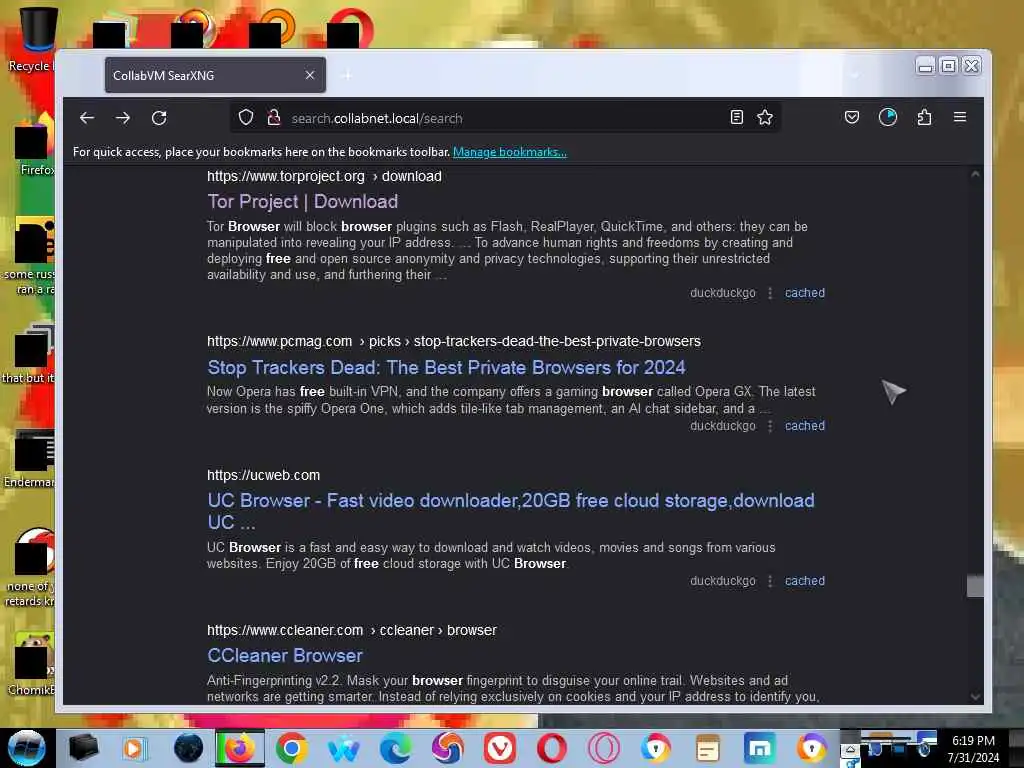Viewport: 1024px width, 768px height.
Task: Open the Firefox account circular icon
Action: 888,118
